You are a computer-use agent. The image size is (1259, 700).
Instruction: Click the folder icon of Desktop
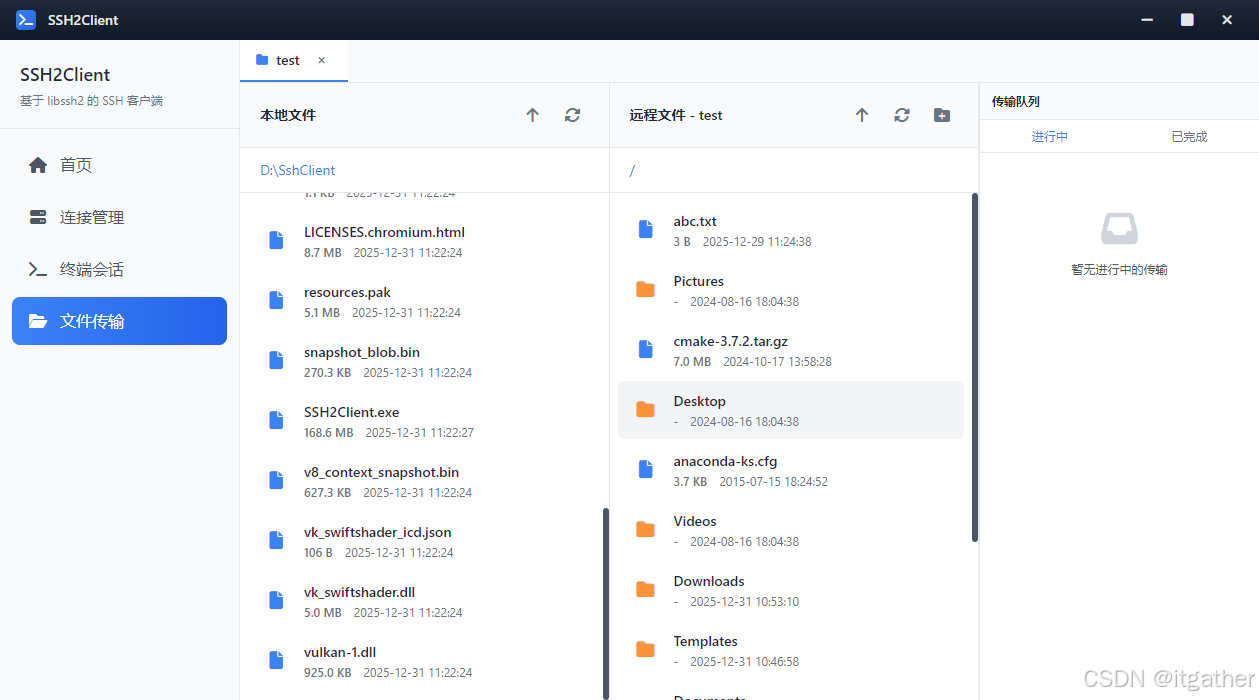[645, 409]
